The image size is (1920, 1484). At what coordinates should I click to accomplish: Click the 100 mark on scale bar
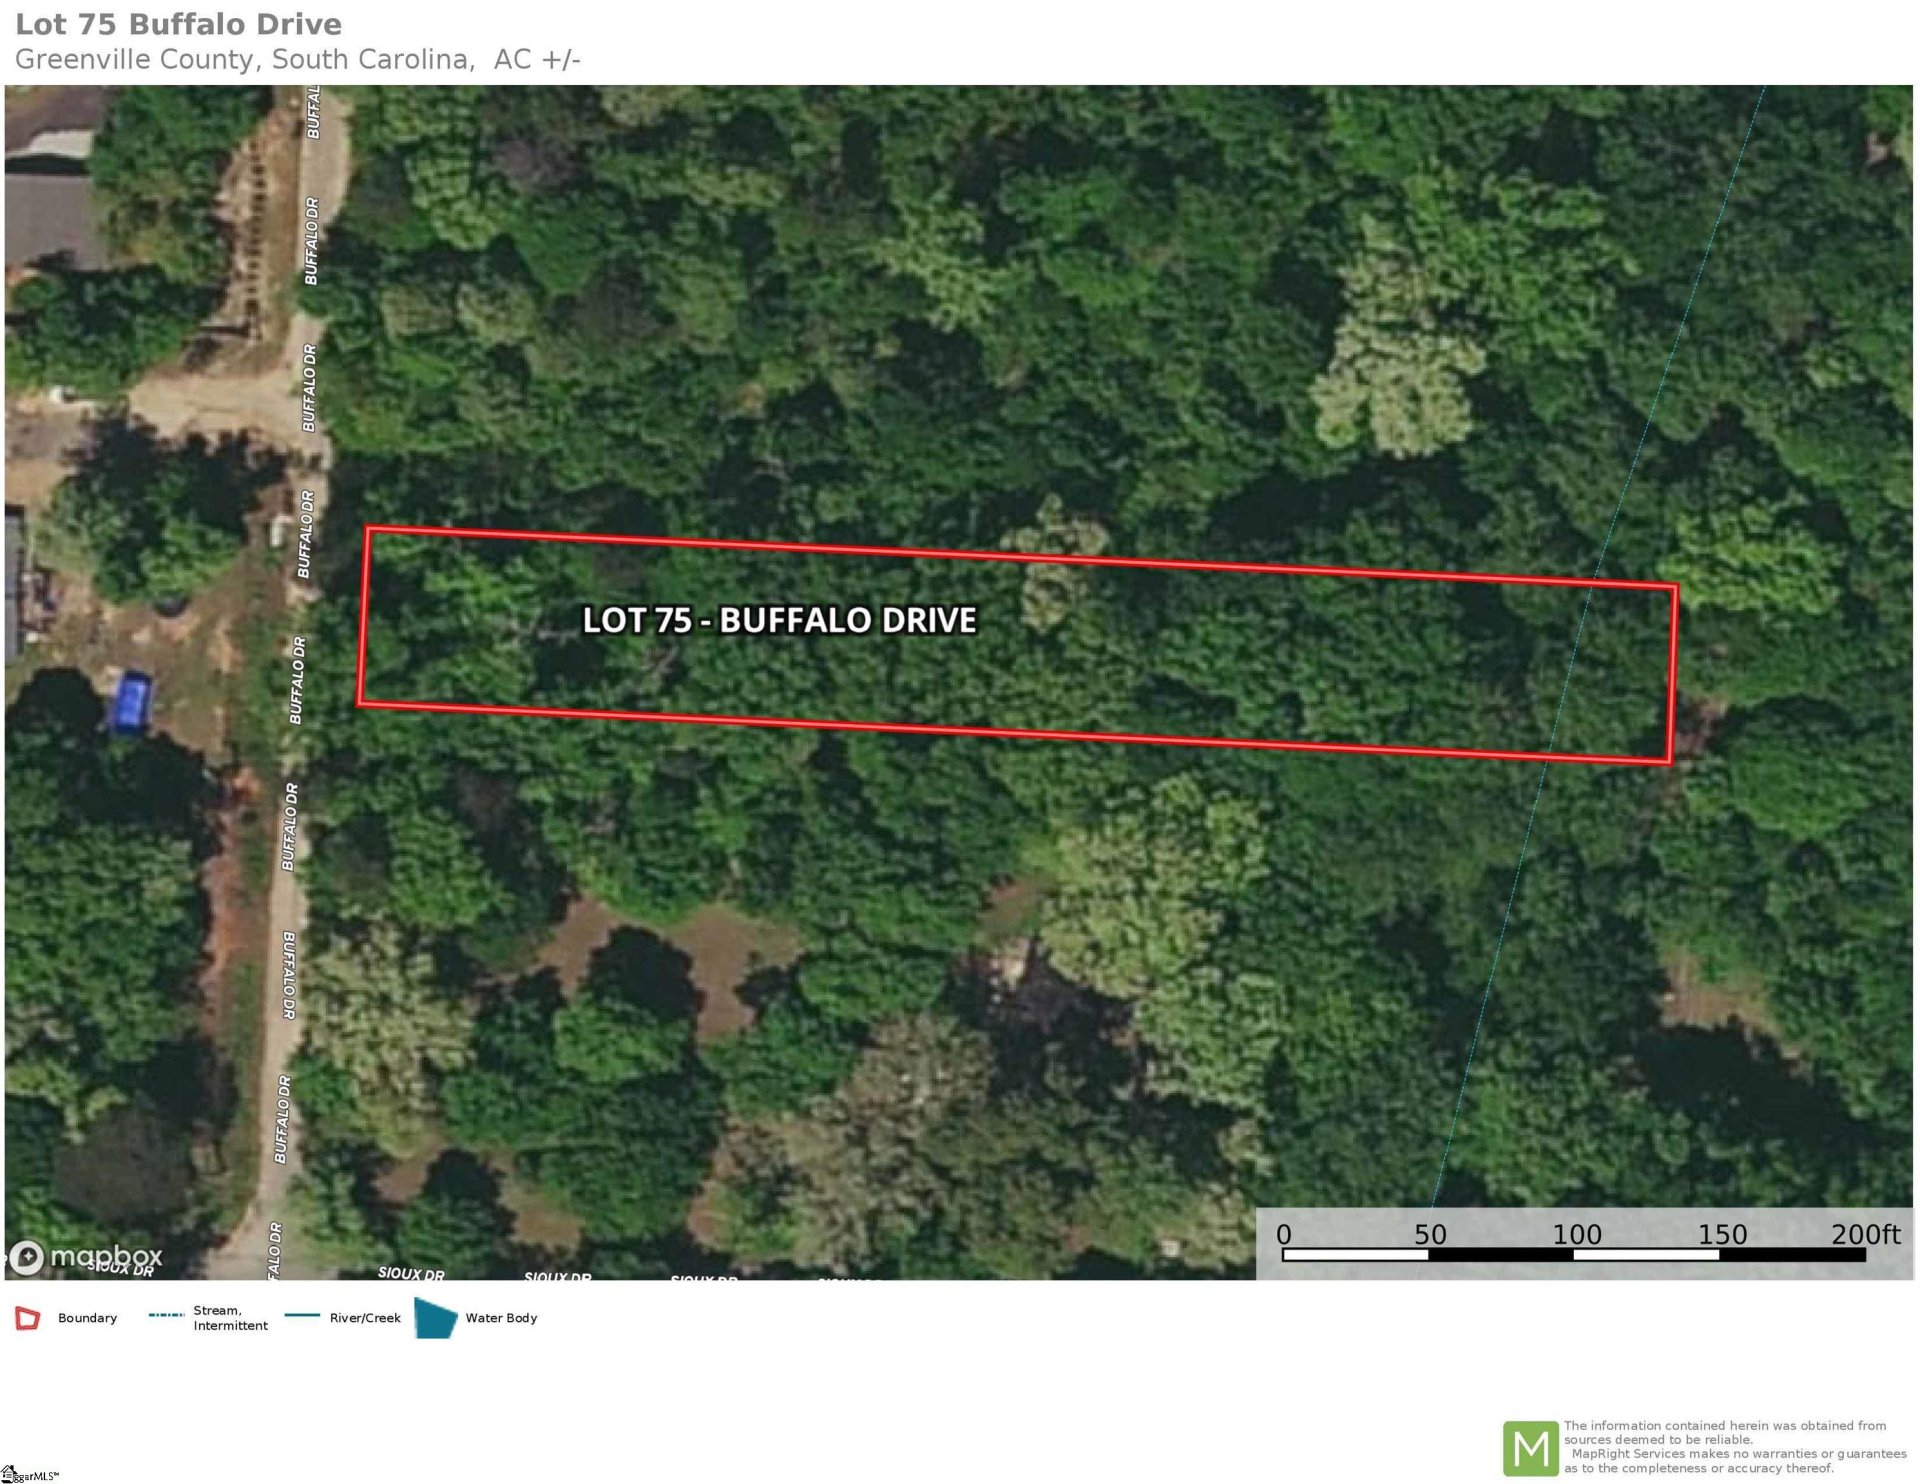[1576, 1234]
